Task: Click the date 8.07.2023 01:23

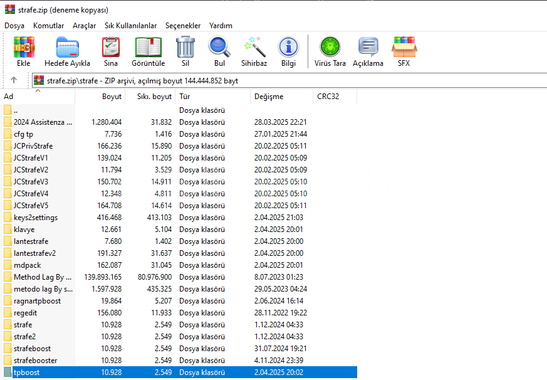Action: coord(279,277)
